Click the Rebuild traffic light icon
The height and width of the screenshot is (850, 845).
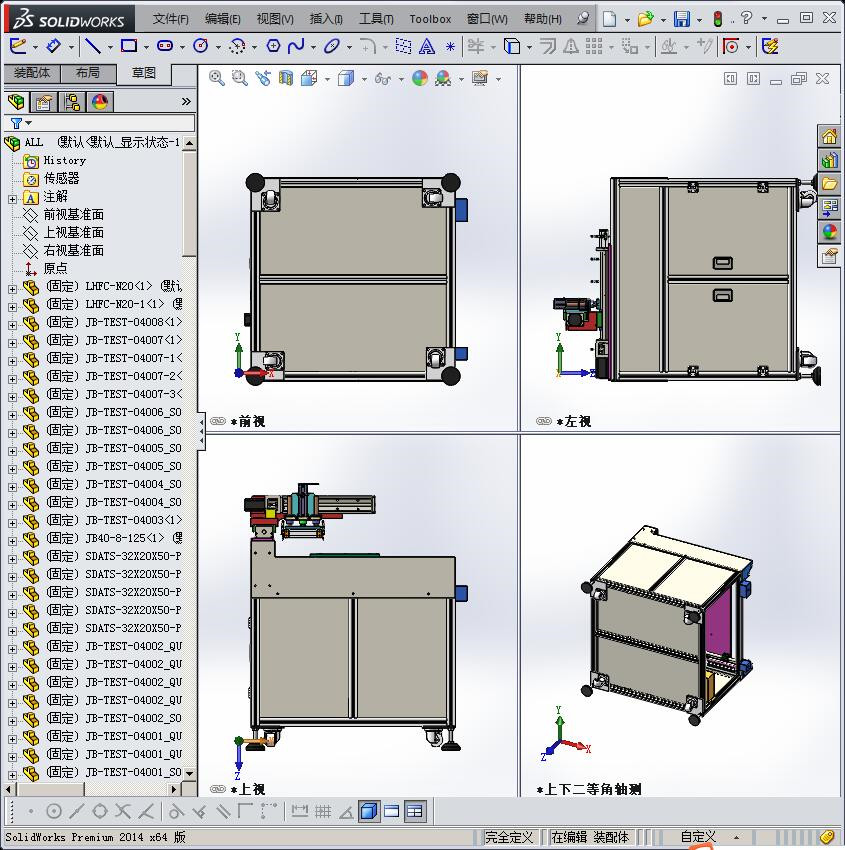pos(718,19)
